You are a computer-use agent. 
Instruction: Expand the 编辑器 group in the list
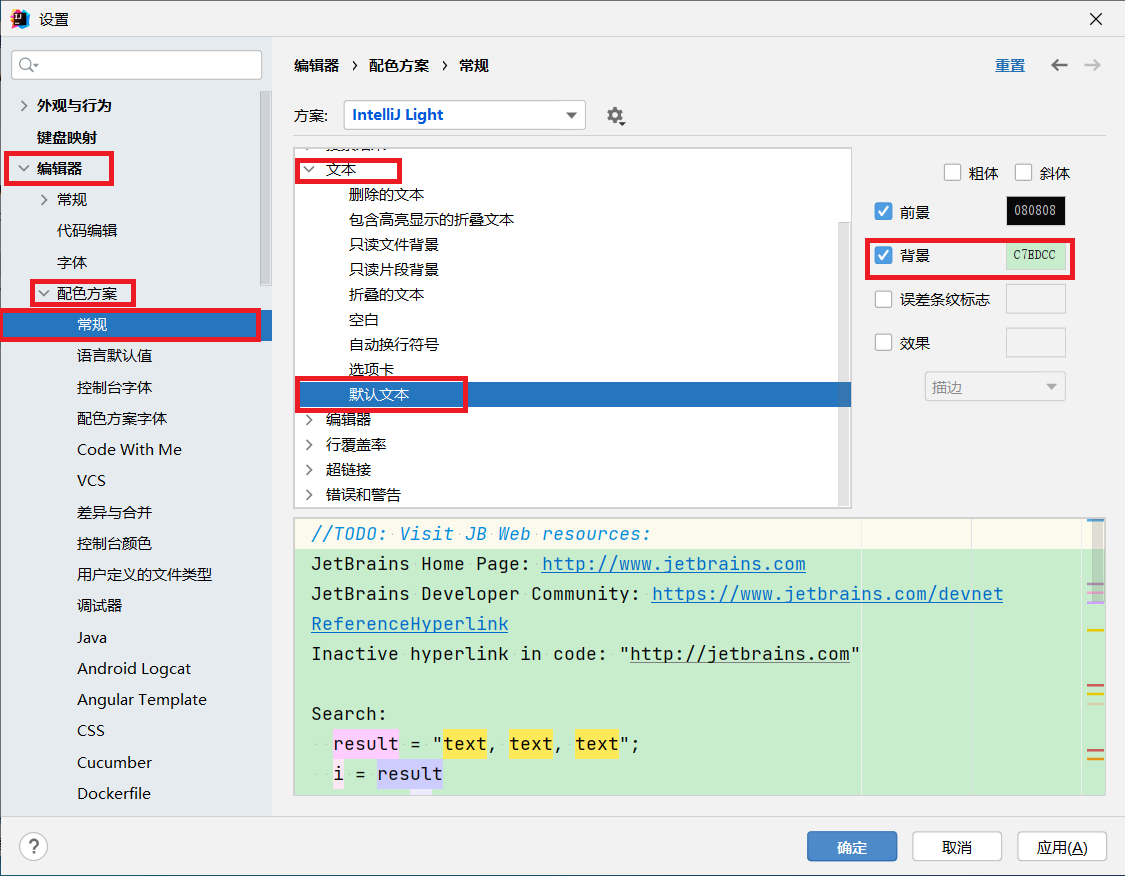click(309, 419)
